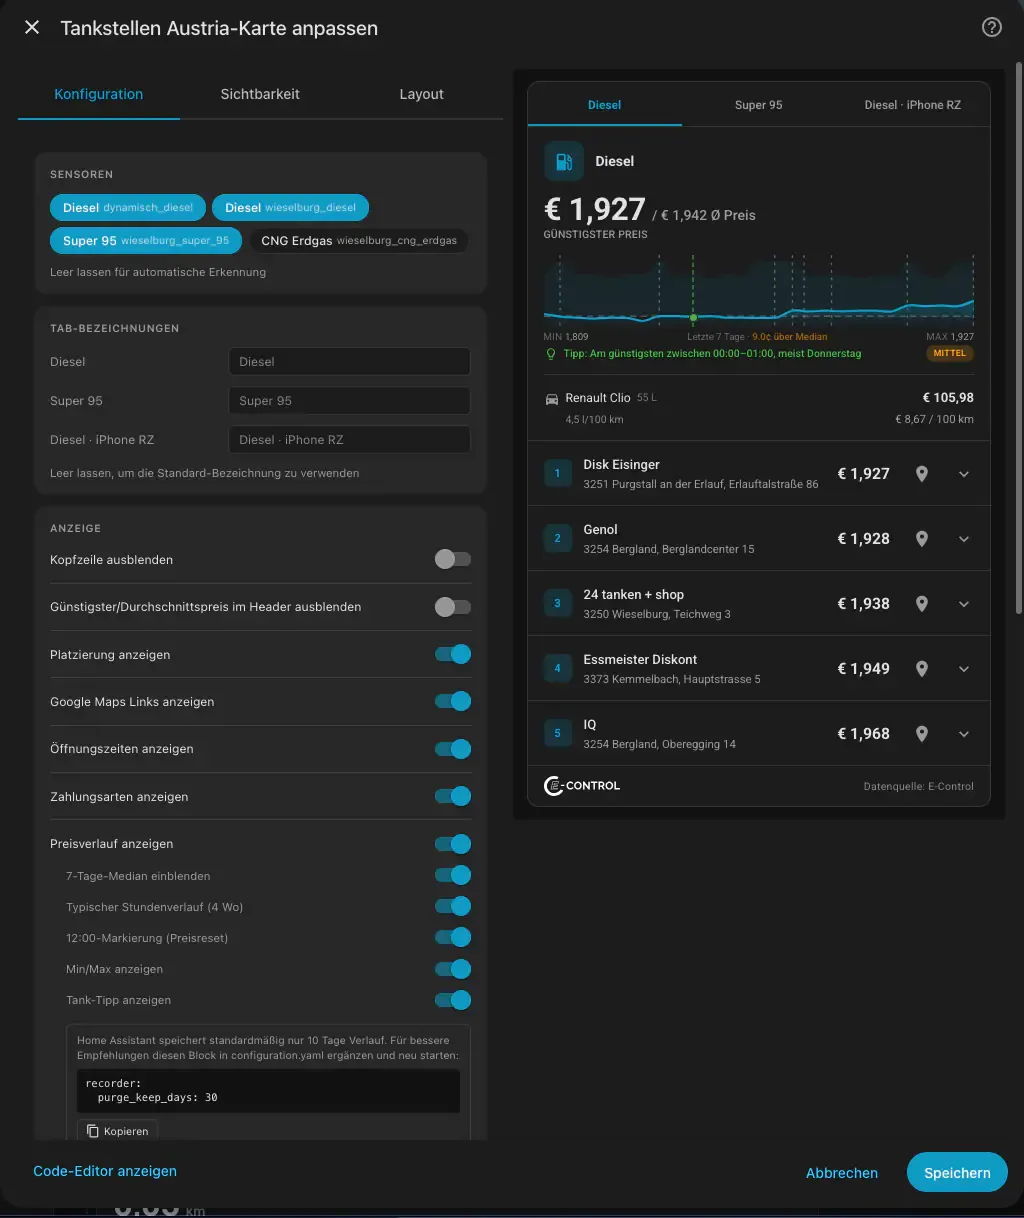Expand Essmeister Diskont station details
This screenshot has height=1218, width=1024.
click(x=964, y=669)
